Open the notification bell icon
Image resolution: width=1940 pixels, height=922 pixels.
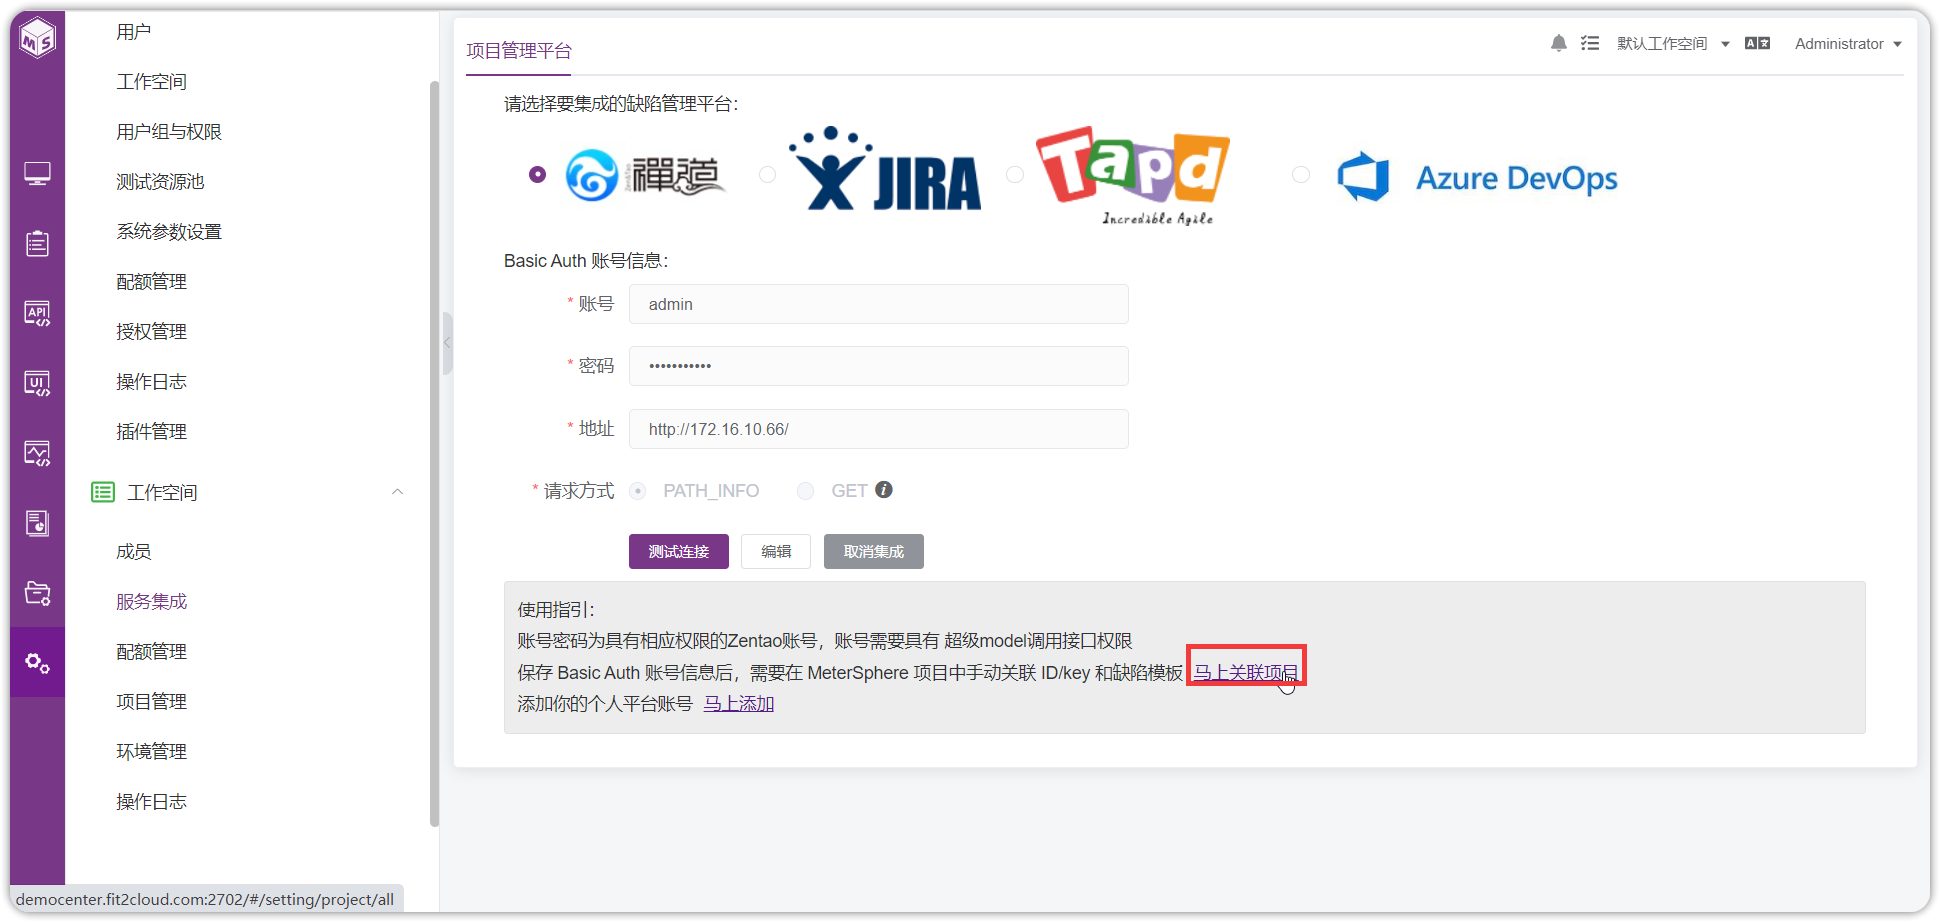pyautogui.click(x=1558, y=43)
